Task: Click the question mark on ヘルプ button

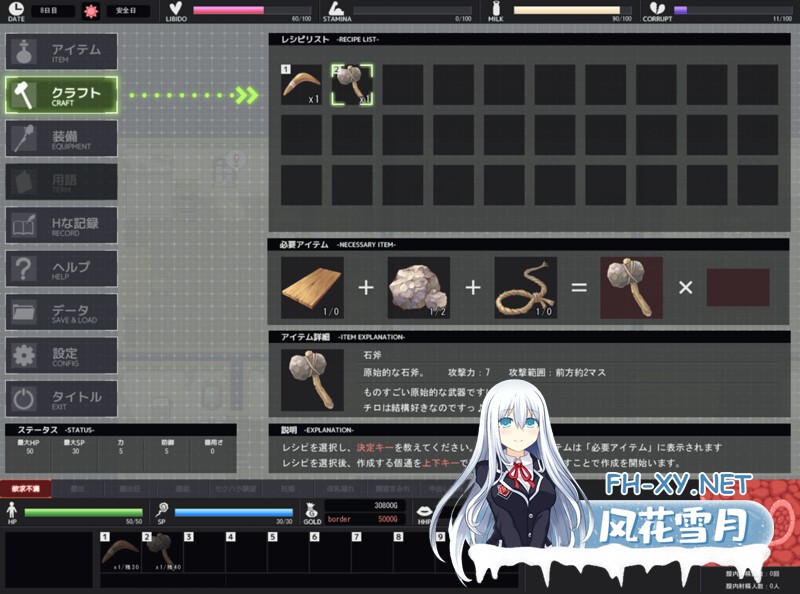Action: click(23, 268)
